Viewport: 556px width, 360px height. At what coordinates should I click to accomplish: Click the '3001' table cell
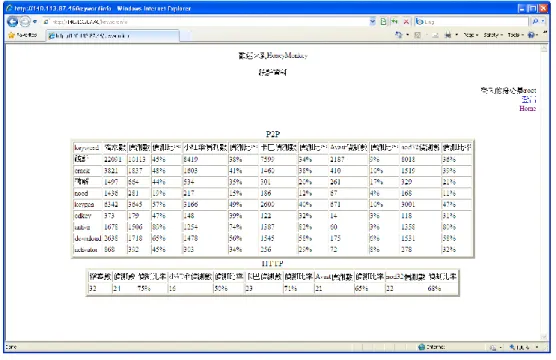(420, 205)
